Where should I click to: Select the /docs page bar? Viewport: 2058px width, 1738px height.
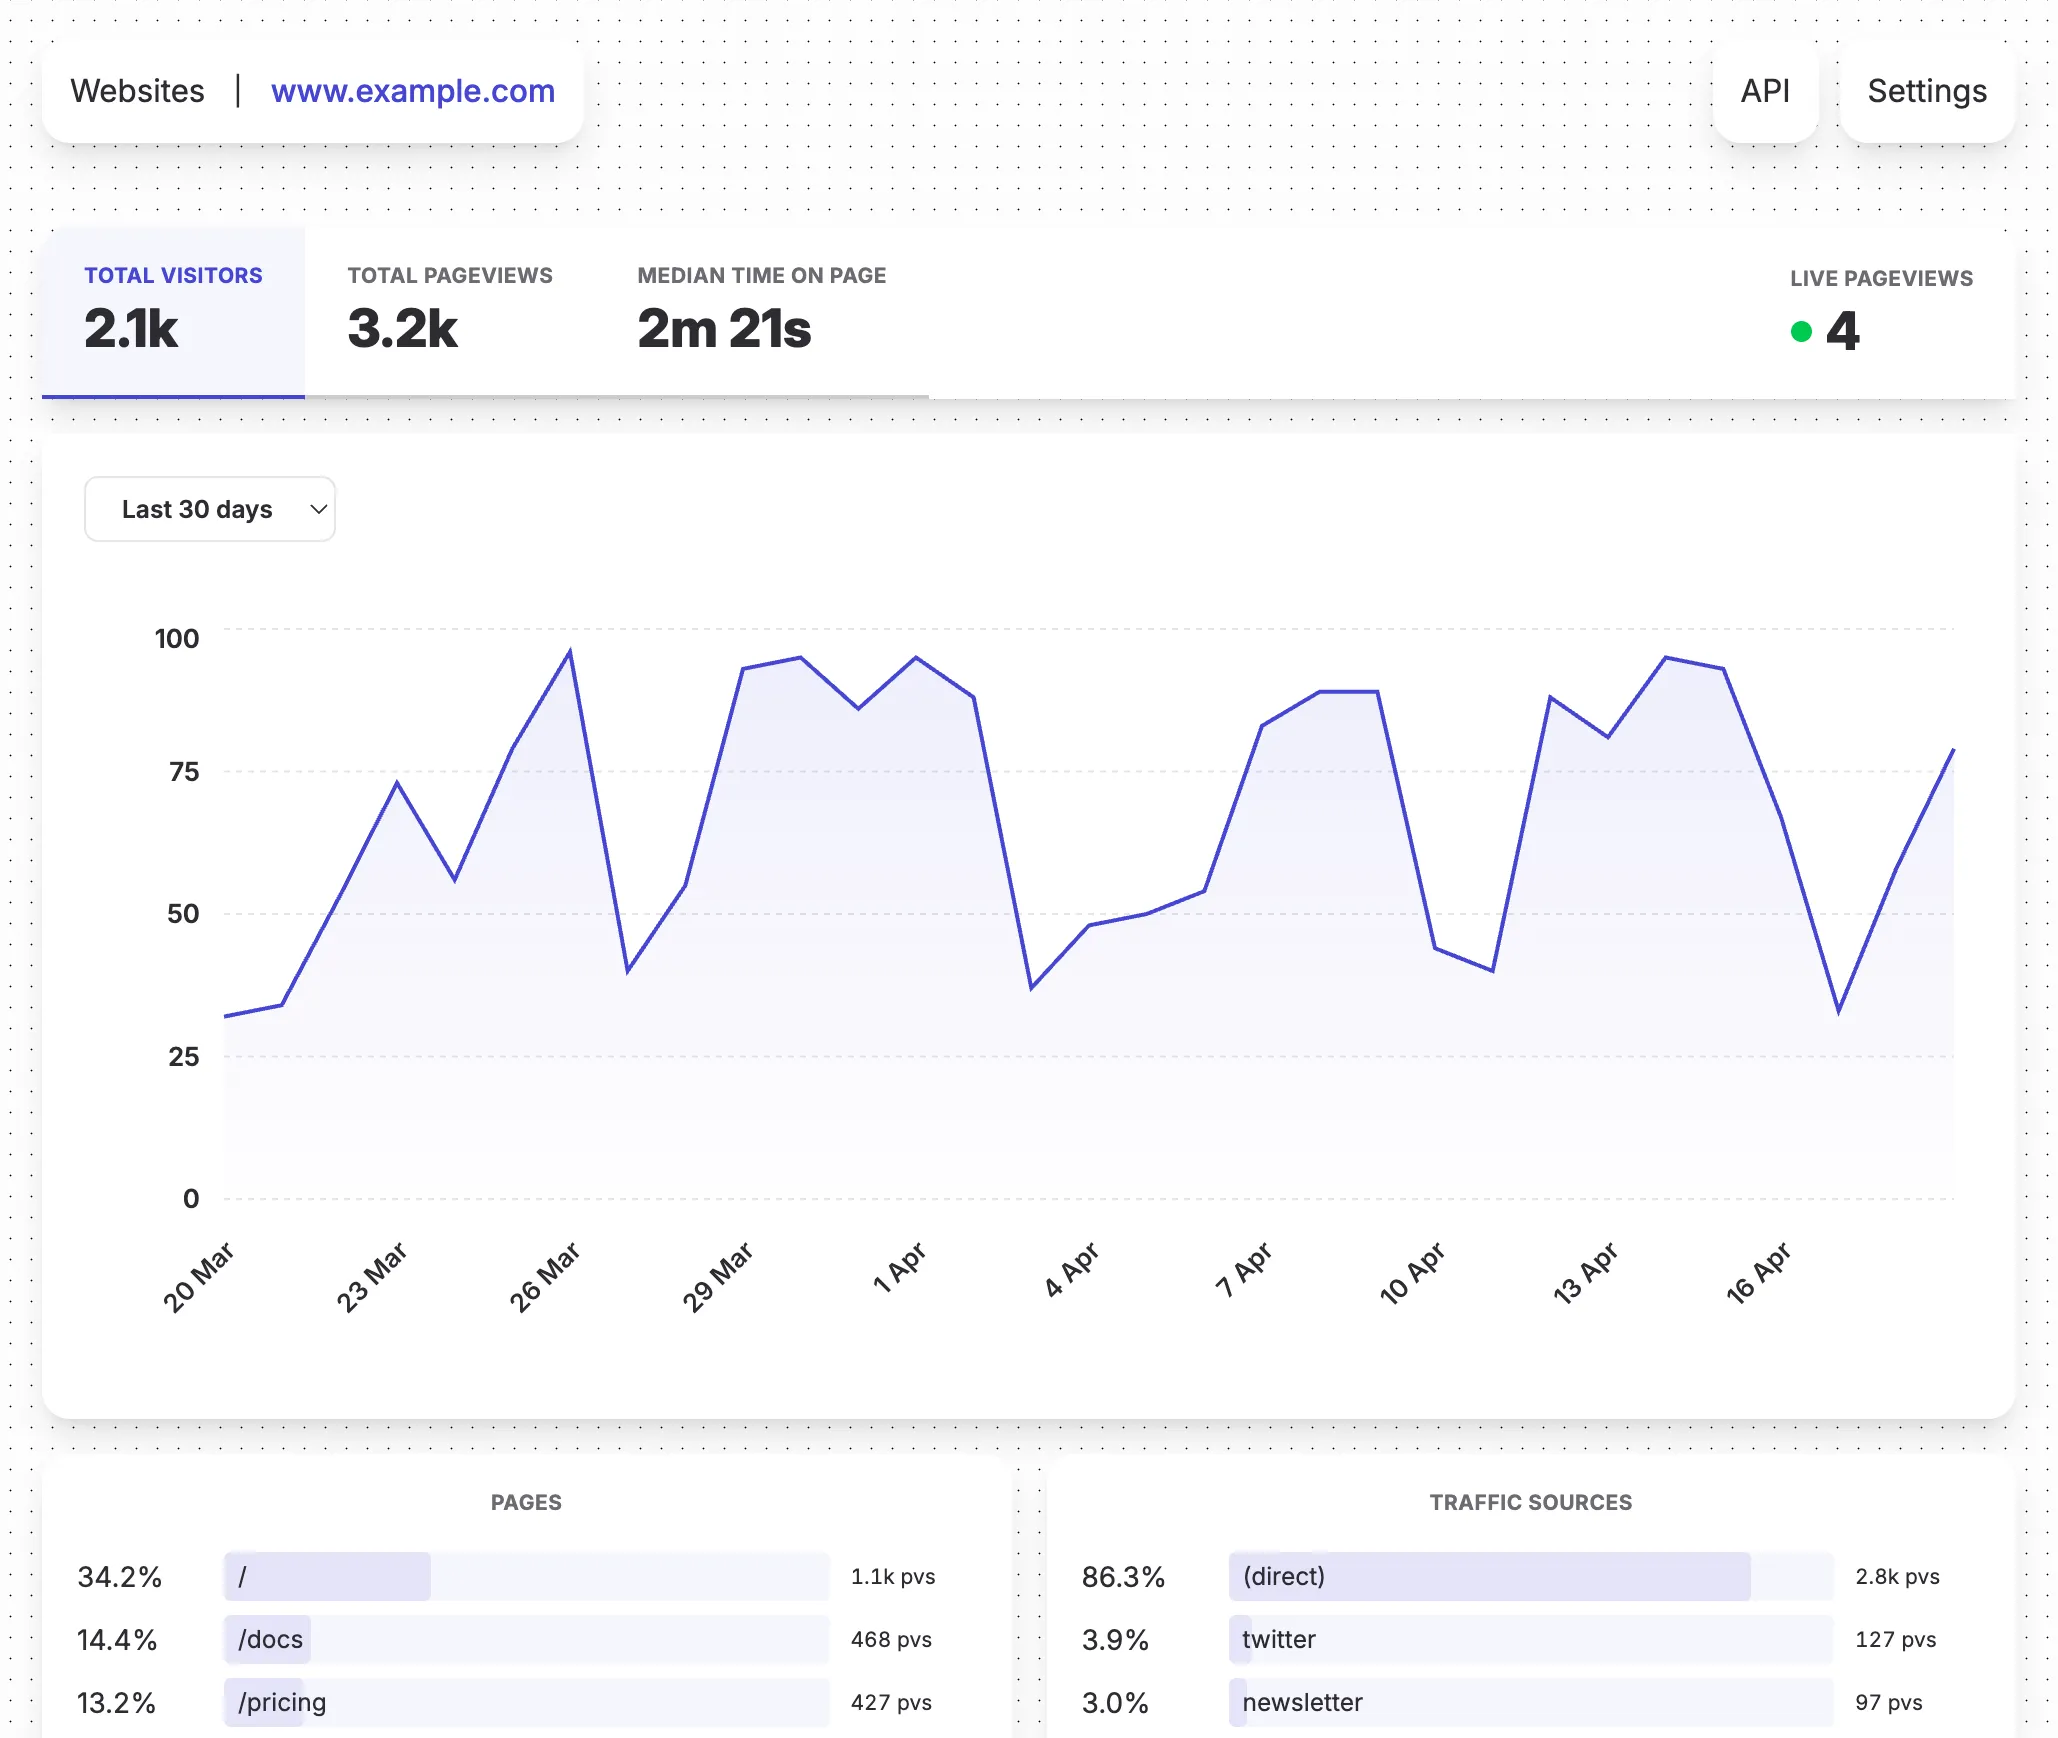(x=526, y=1639)
